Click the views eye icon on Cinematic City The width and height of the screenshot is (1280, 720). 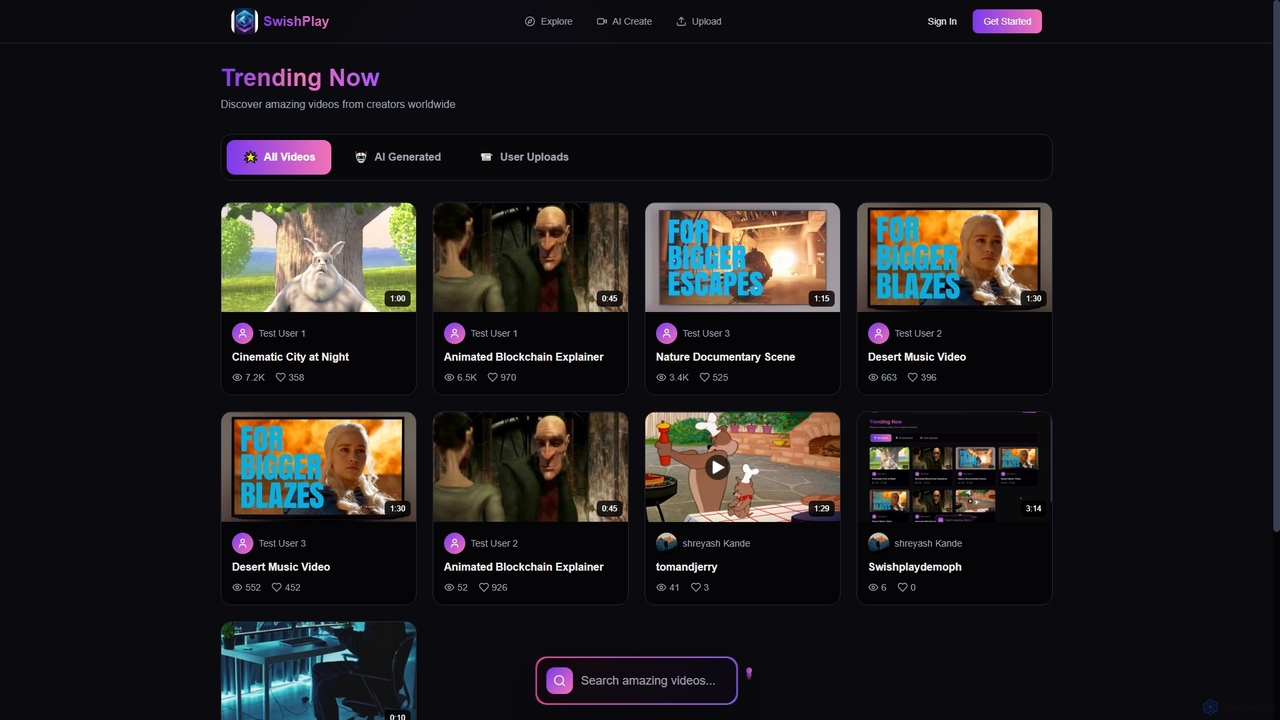(x=237, y=377)
